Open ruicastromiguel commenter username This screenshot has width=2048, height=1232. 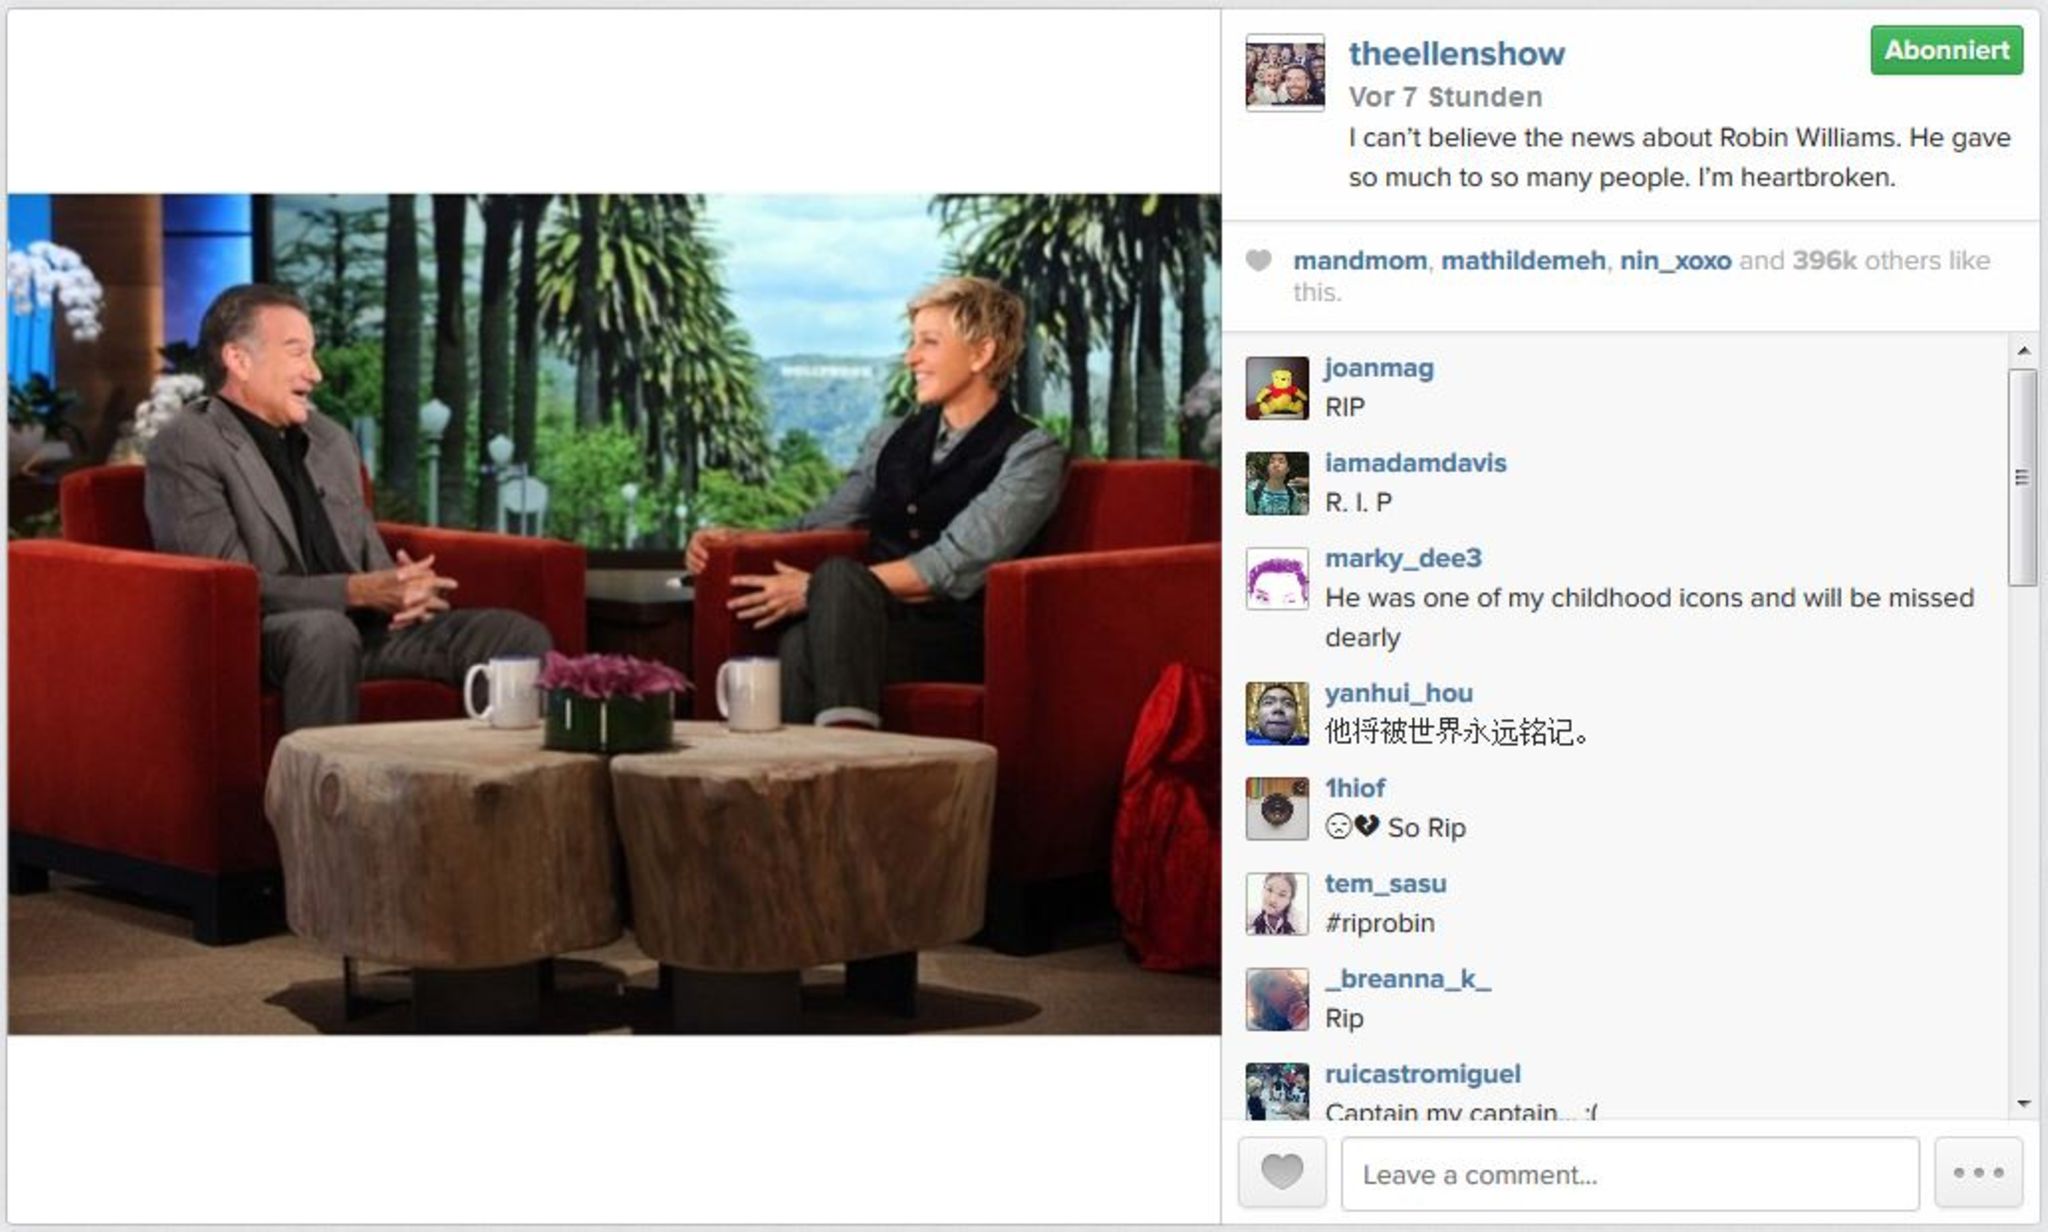(1422, 1074)
